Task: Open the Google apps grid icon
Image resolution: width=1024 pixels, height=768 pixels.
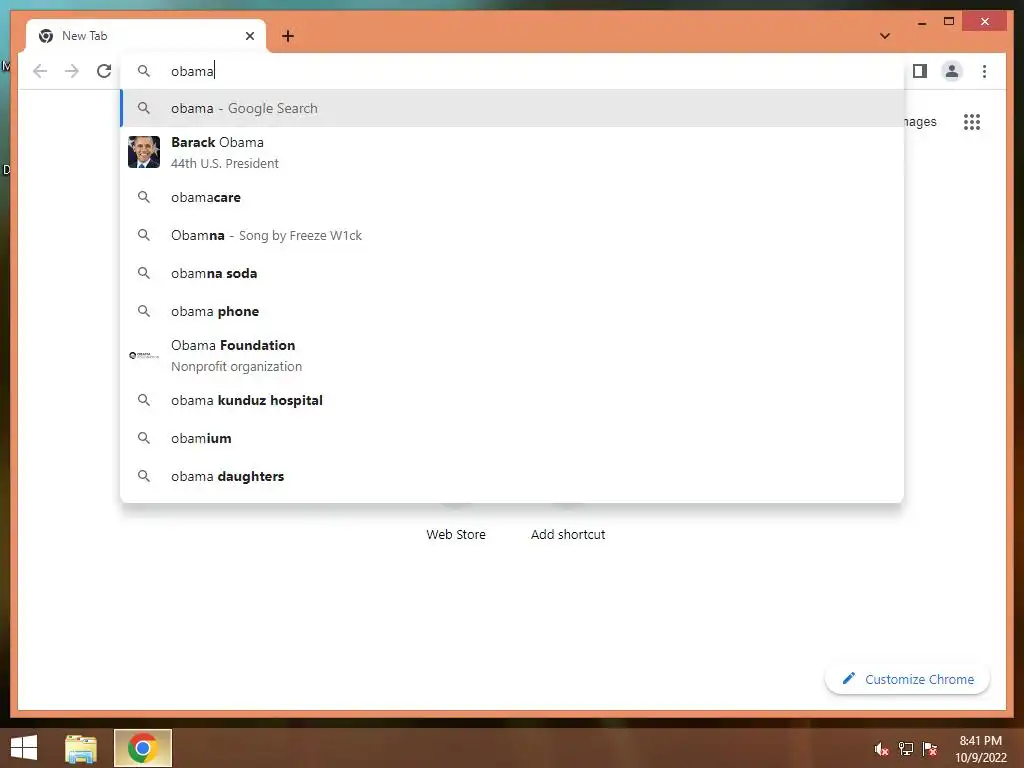Action: [972, 121]
